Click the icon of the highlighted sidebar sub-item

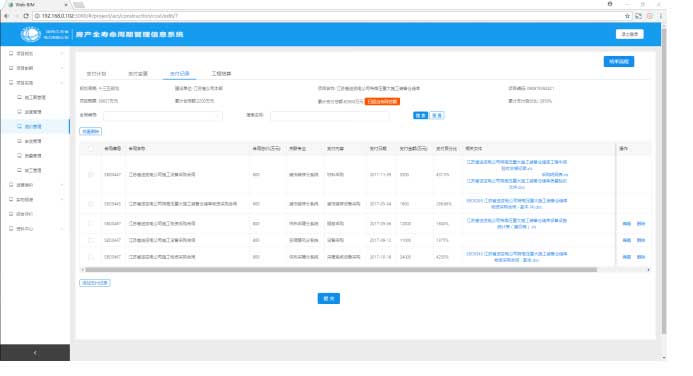[19, 126]
